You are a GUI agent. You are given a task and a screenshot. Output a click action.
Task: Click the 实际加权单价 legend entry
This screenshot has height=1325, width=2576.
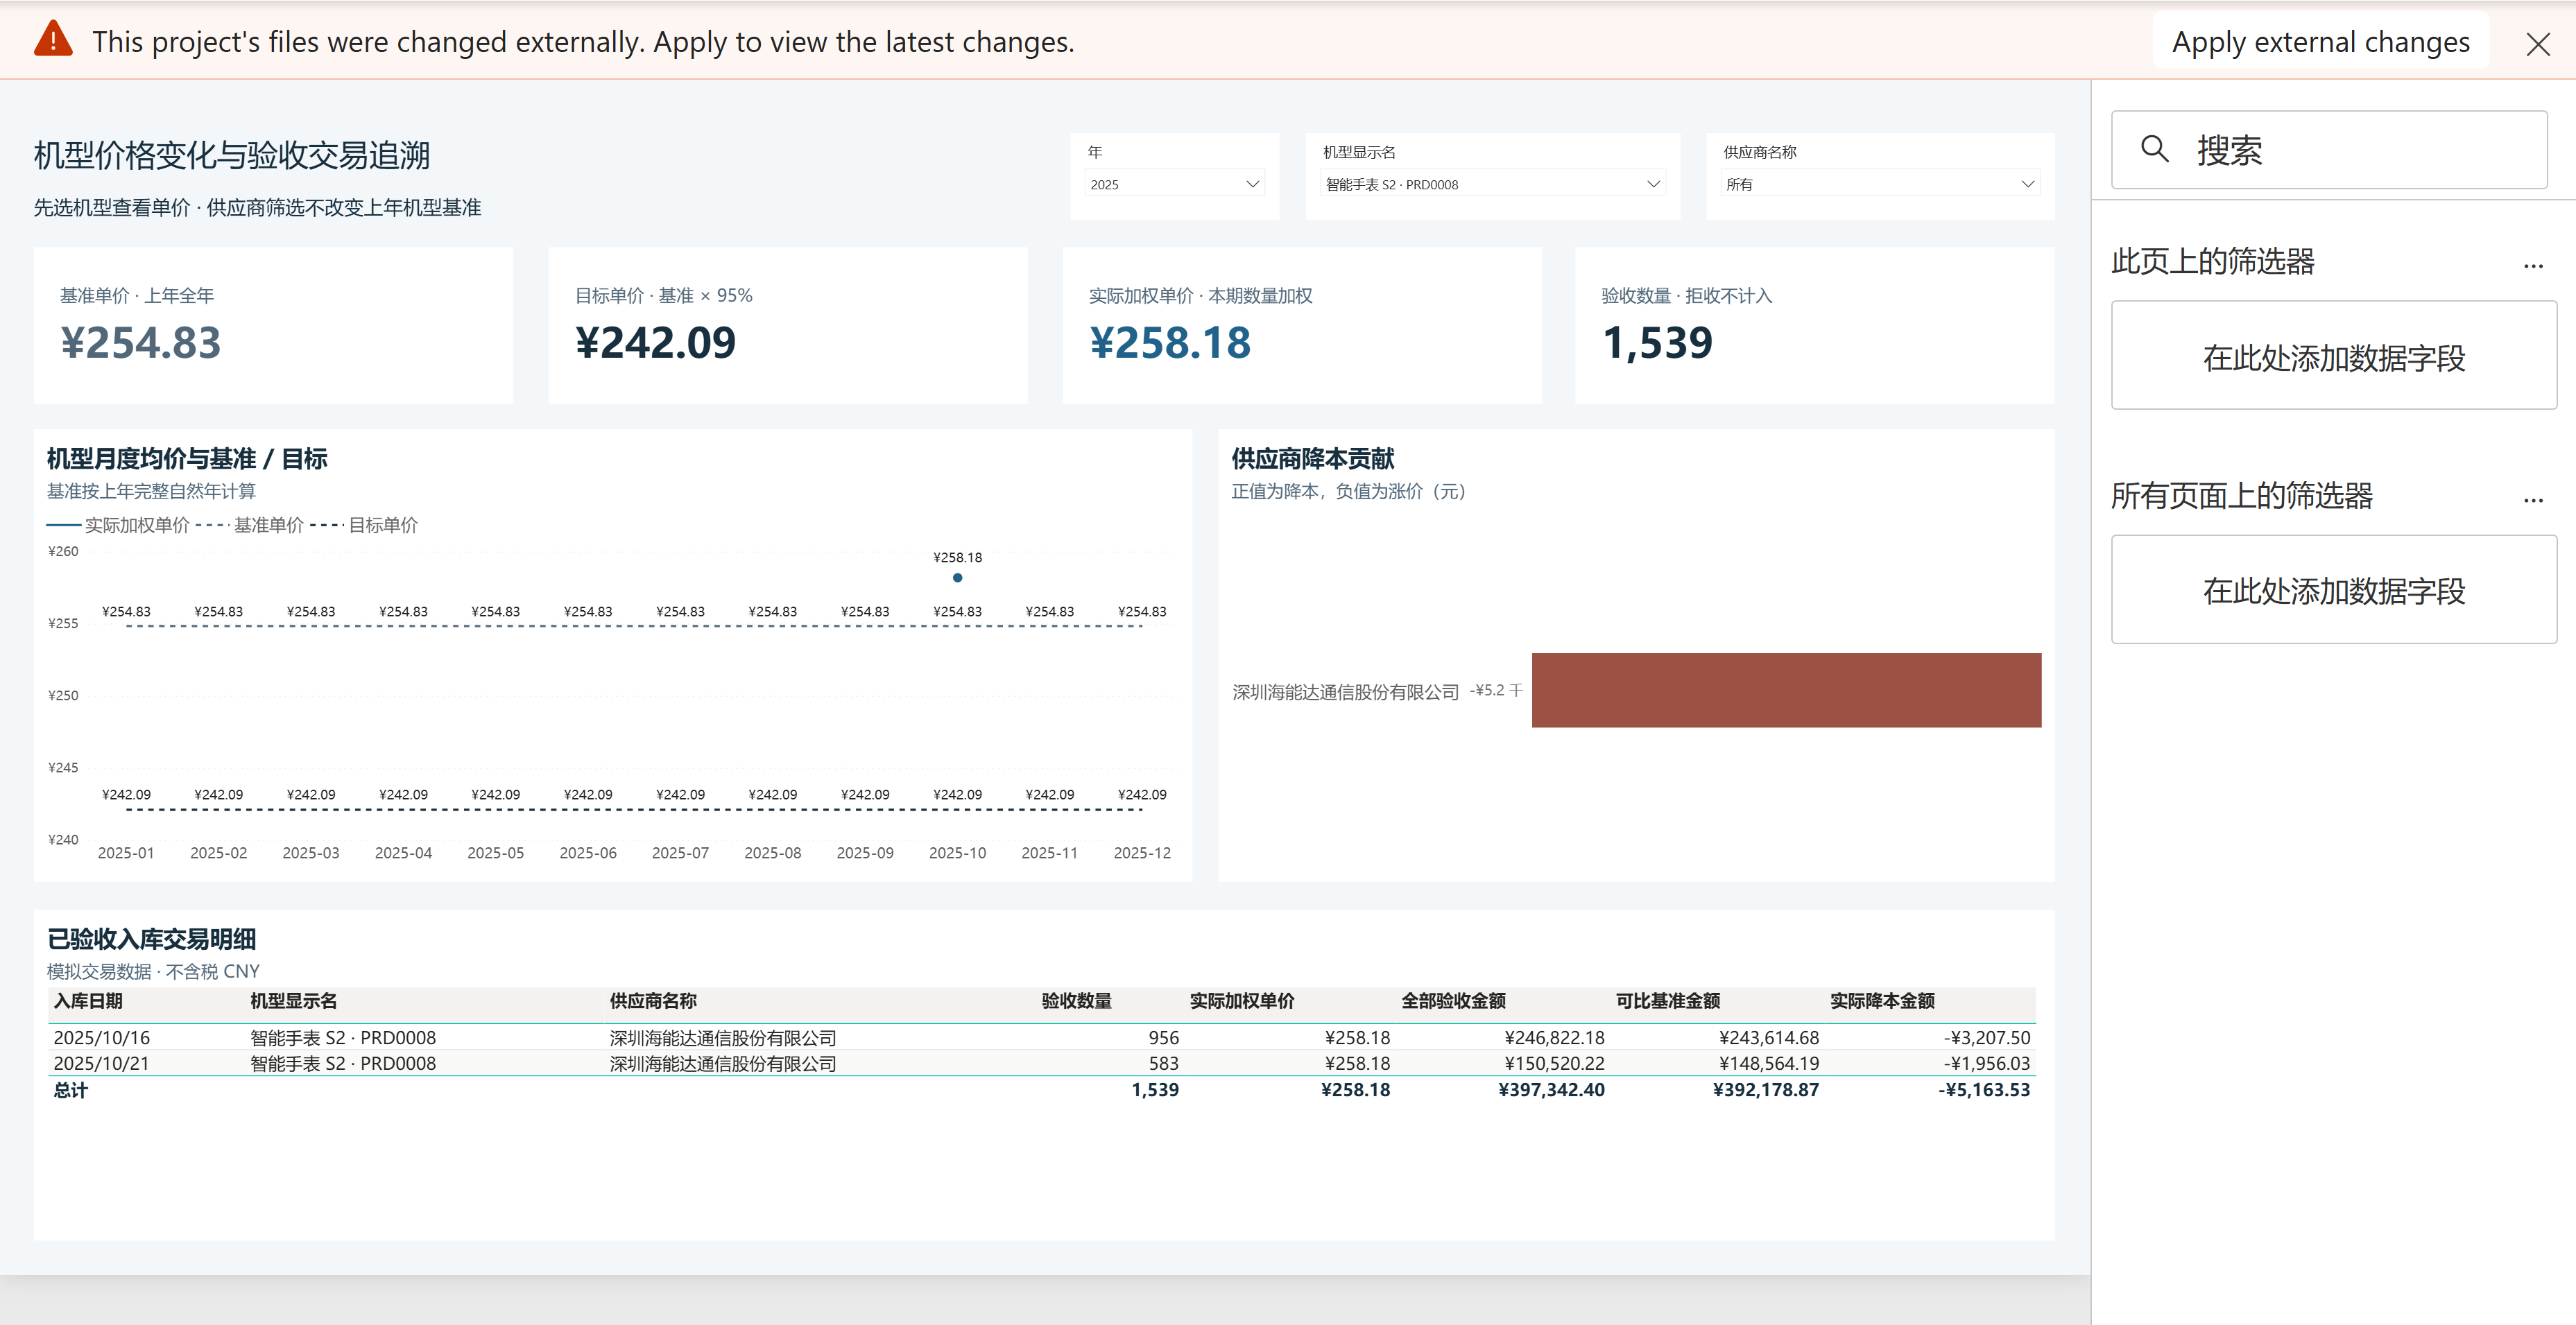tap(119, 525)
